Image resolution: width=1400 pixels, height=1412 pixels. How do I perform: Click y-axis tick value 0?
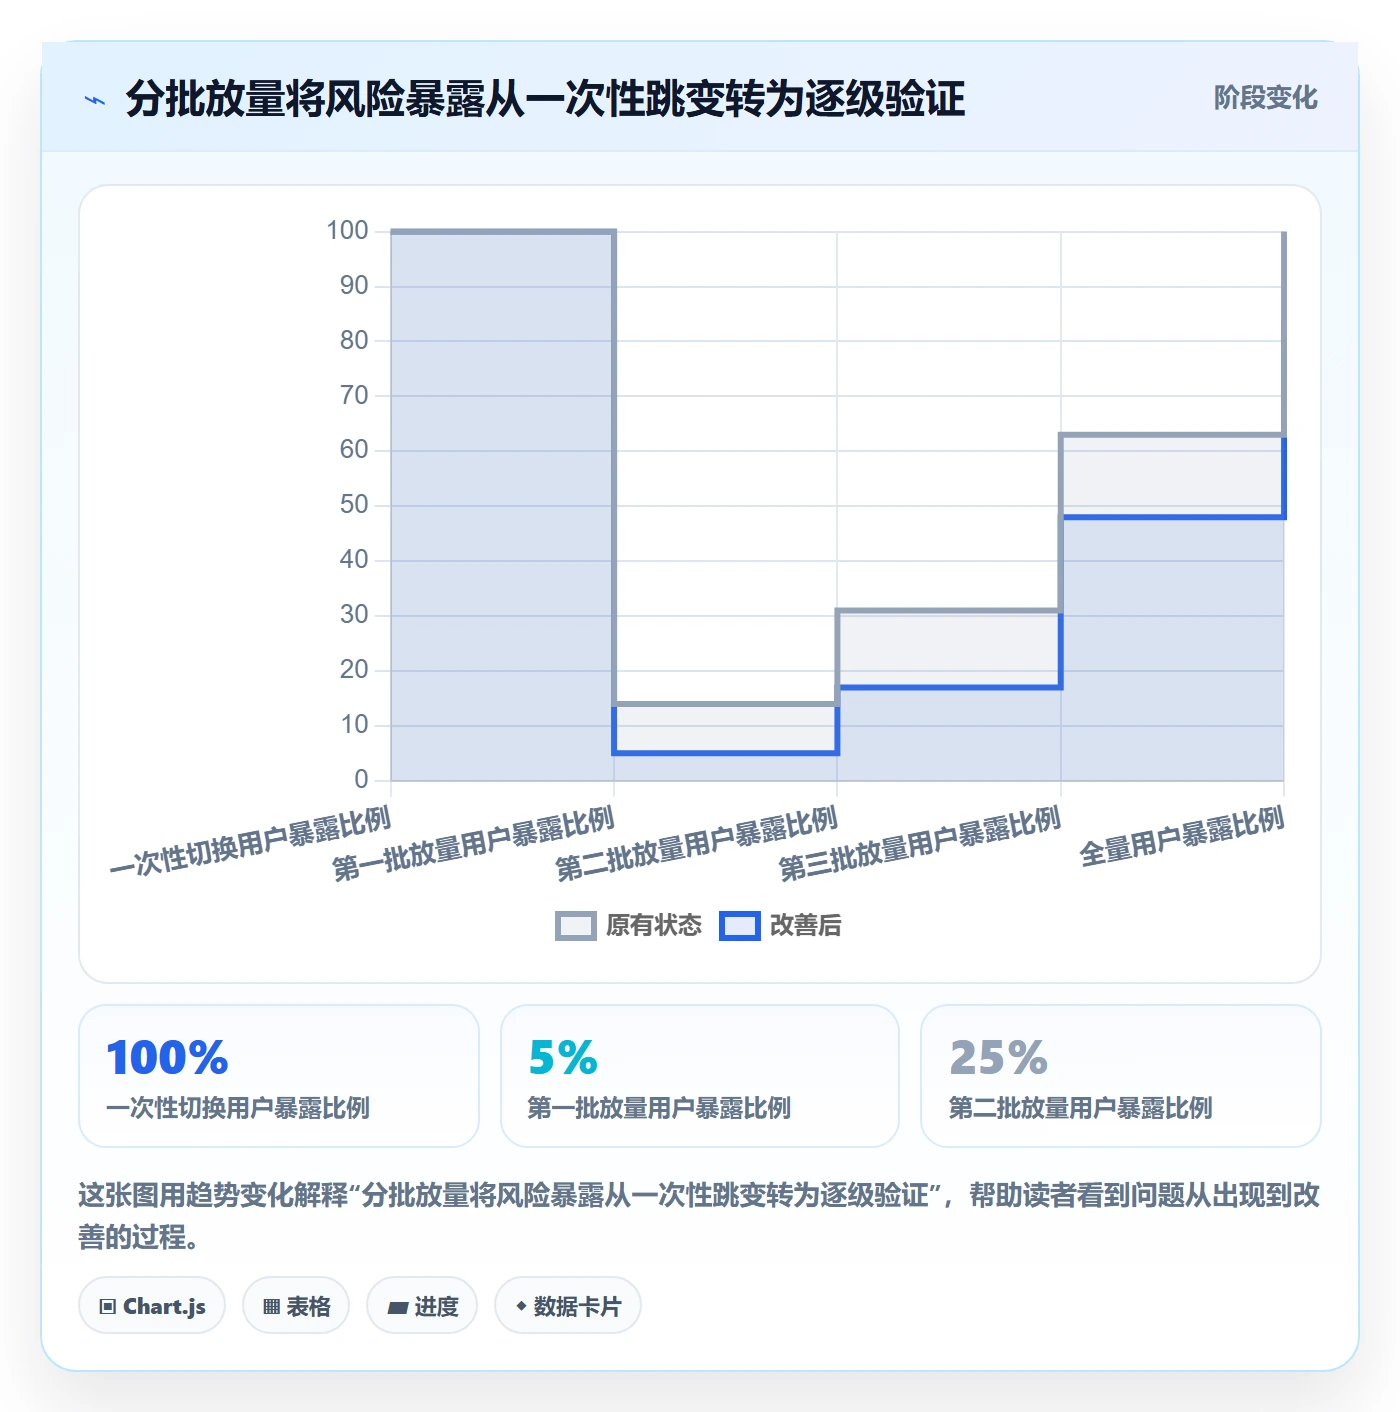[362, 780]
